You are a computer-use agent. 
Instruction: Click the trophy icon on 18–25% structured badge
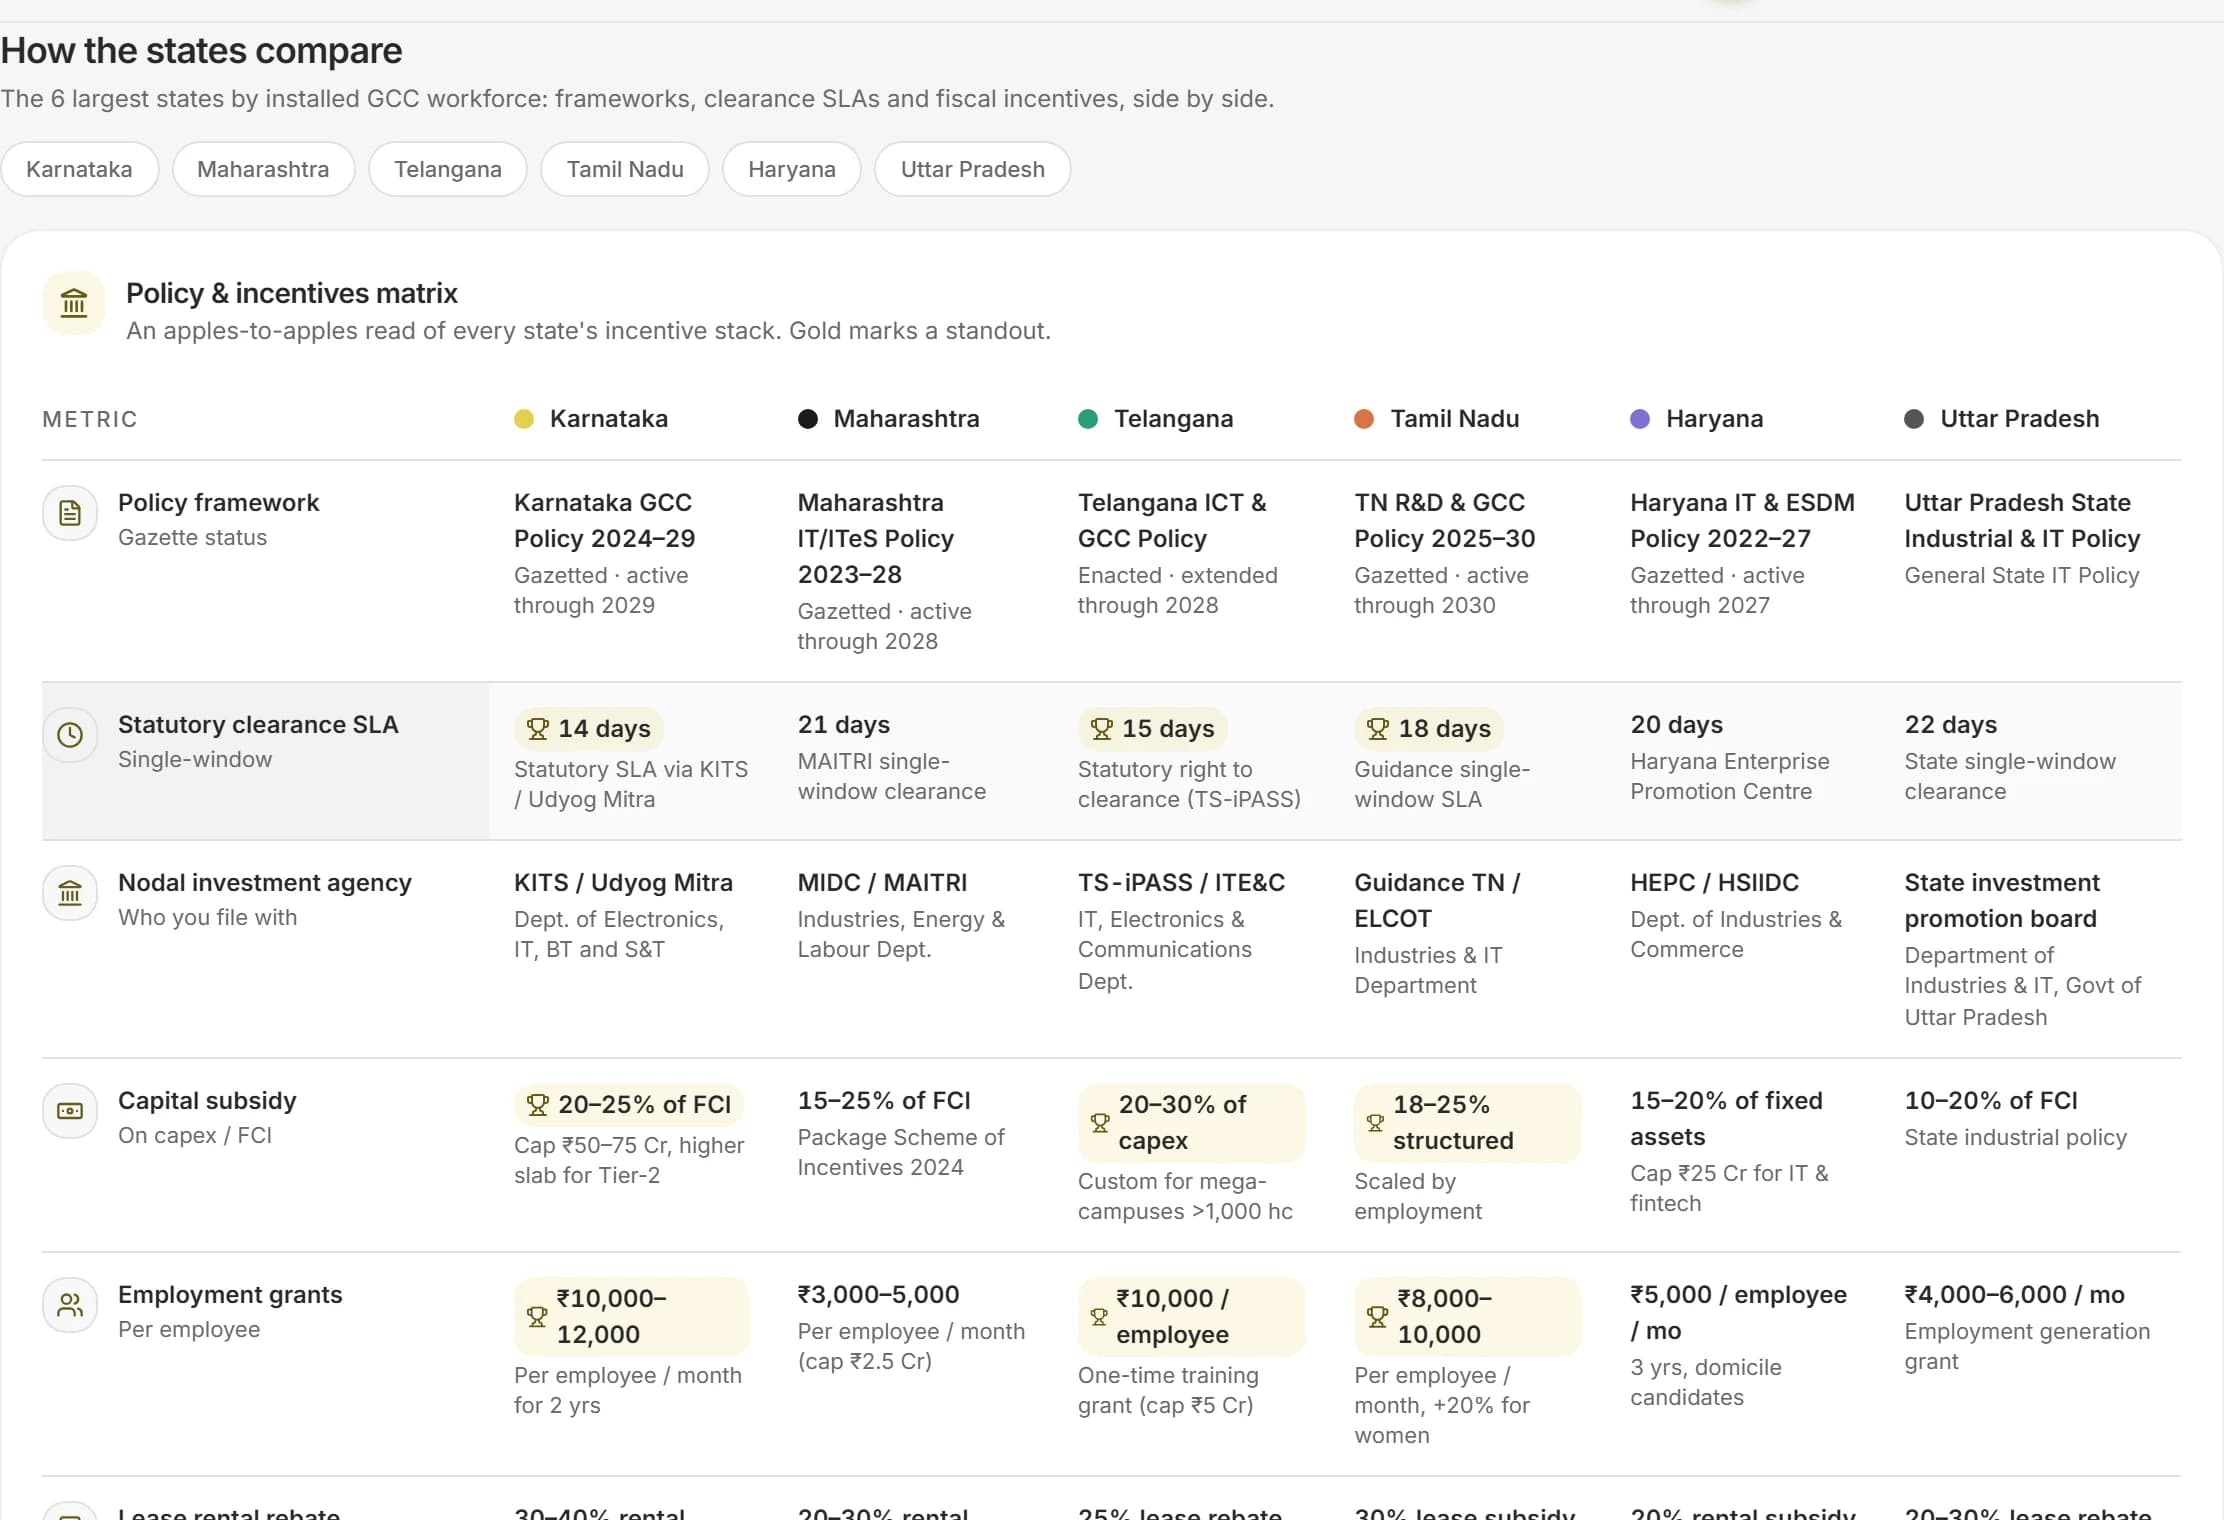pos(1376,1123)
